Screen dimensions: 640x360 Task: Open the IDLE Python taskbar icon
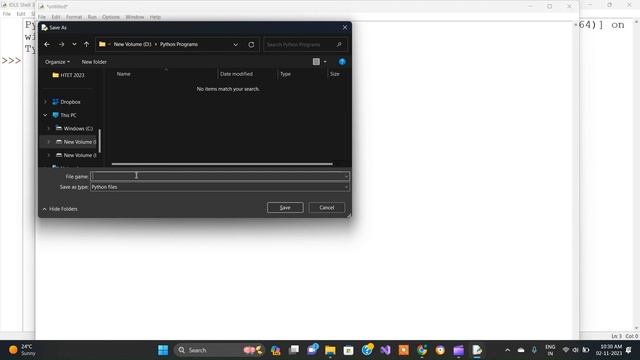pos(477,350)
